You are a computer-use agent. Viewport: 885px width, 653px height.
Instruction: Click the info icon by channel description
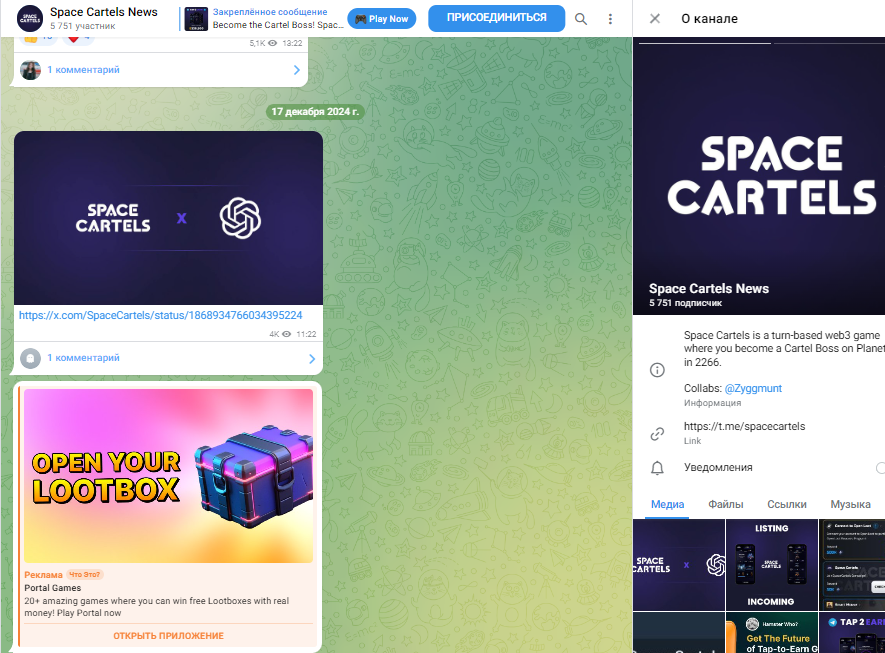click(x=657, y=370)
